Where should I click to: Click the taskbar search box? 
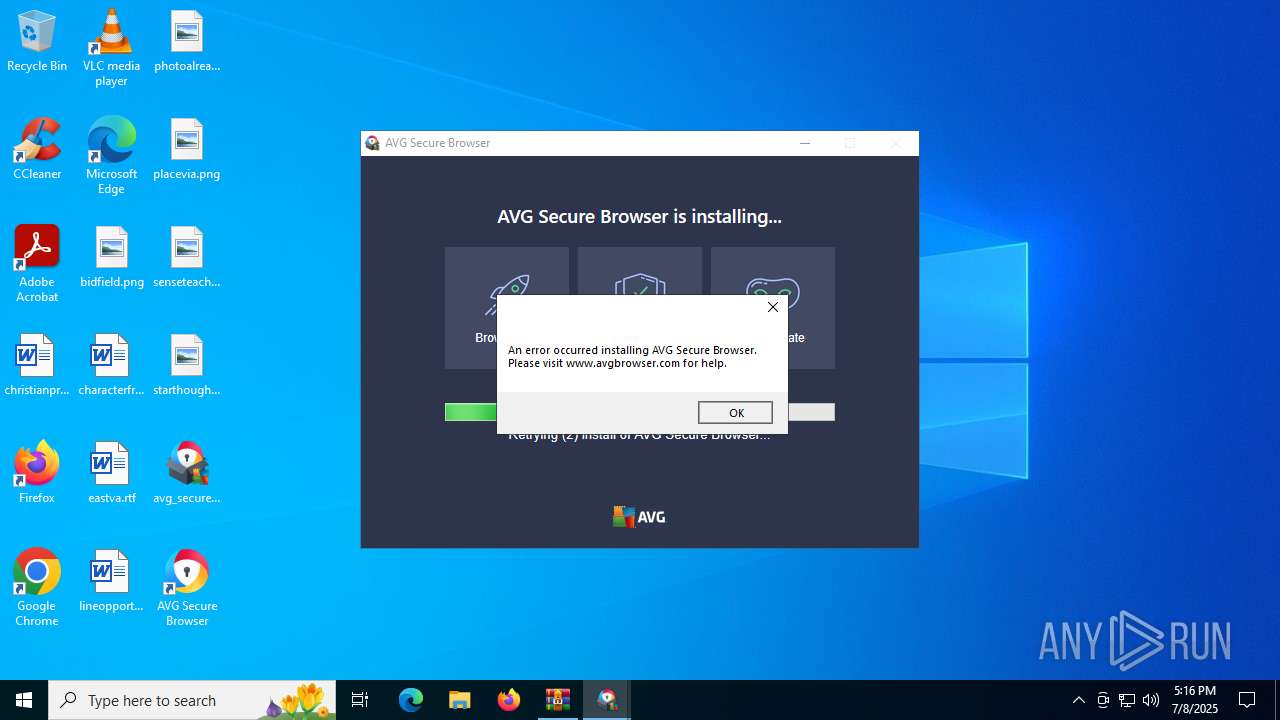tap(192, 700)
